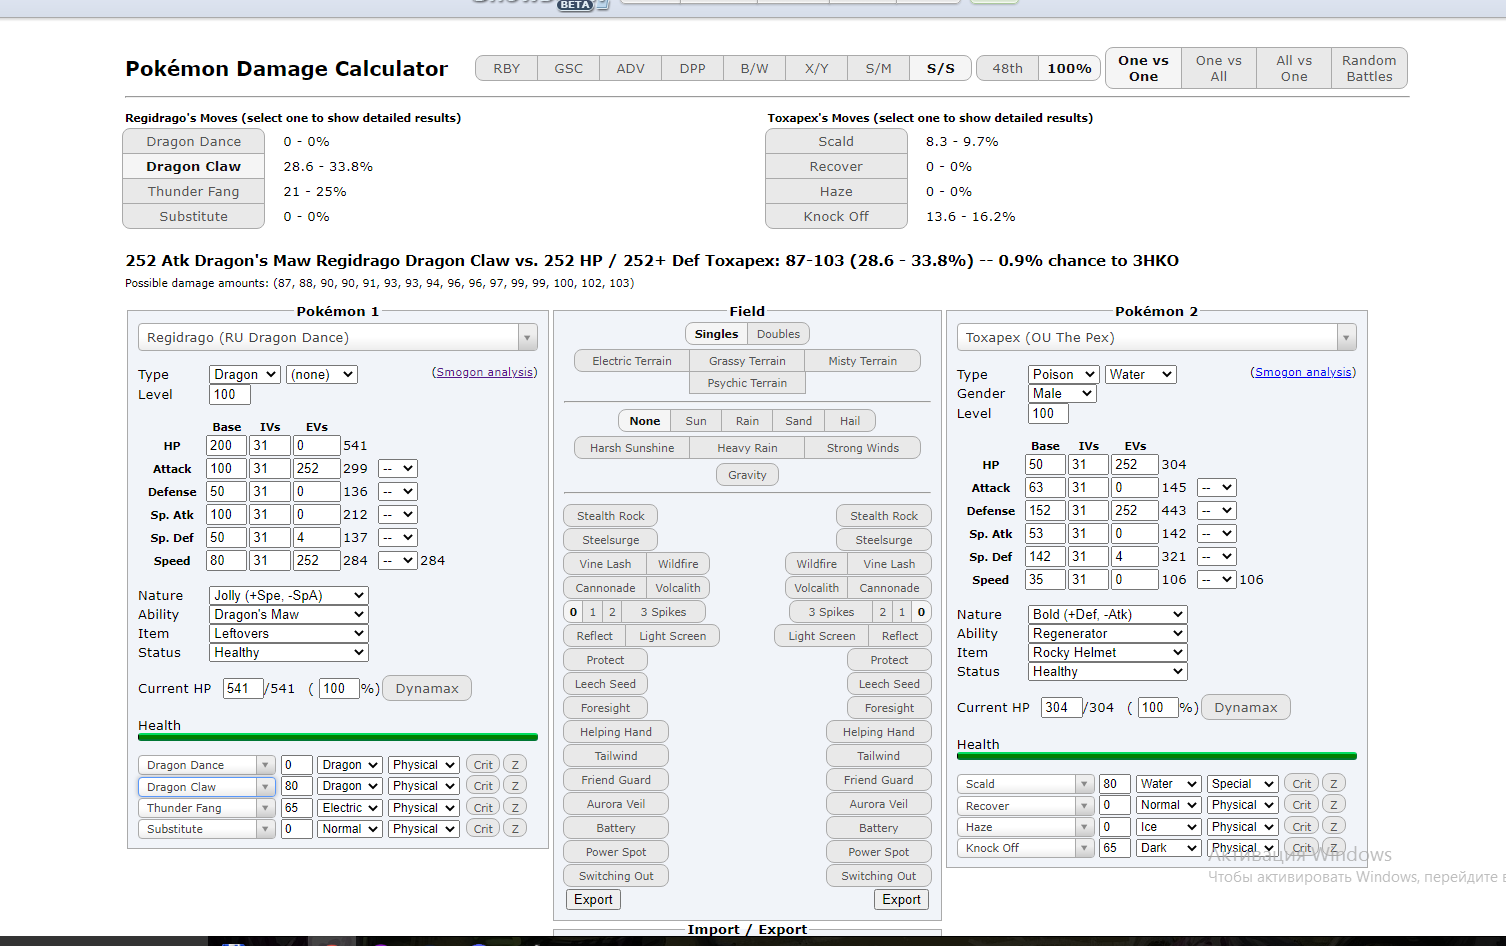The width and height of the screenshot is (1506, 946).
Task: Click the left Export button
Action: [593, 900]
